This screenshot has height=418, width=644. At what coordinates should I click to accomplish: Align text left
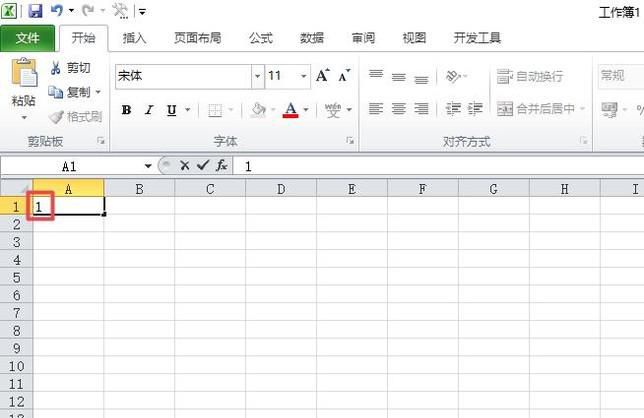(x=376, y=109)
